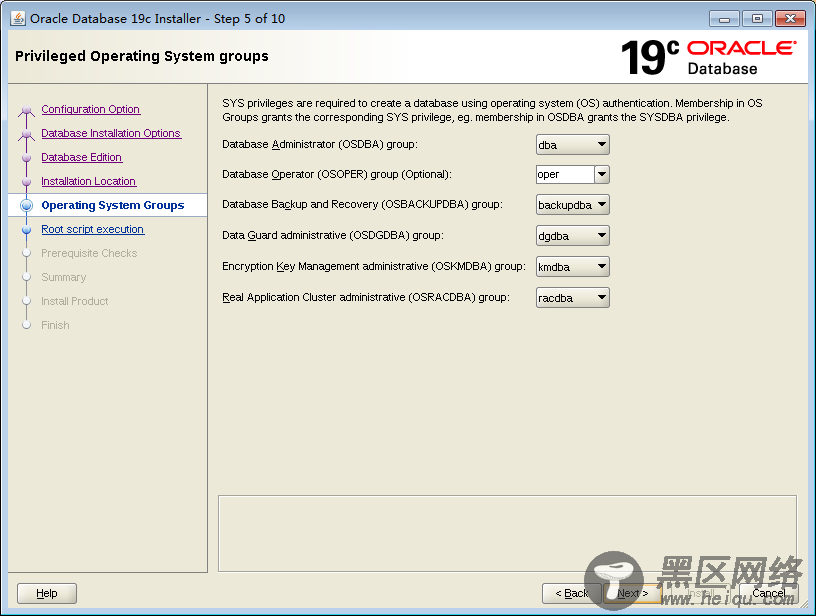Click the Install Product step label

pos(74,301)
